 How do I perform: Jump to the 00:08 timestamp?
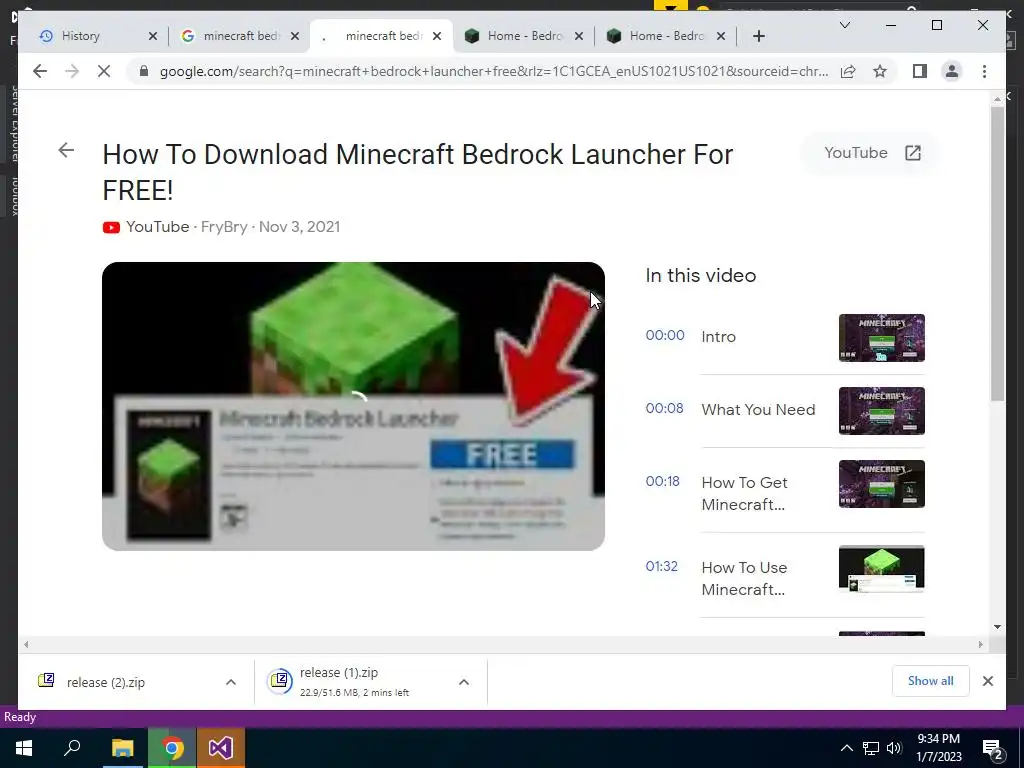pyautogui.click(x=664, y=408)
